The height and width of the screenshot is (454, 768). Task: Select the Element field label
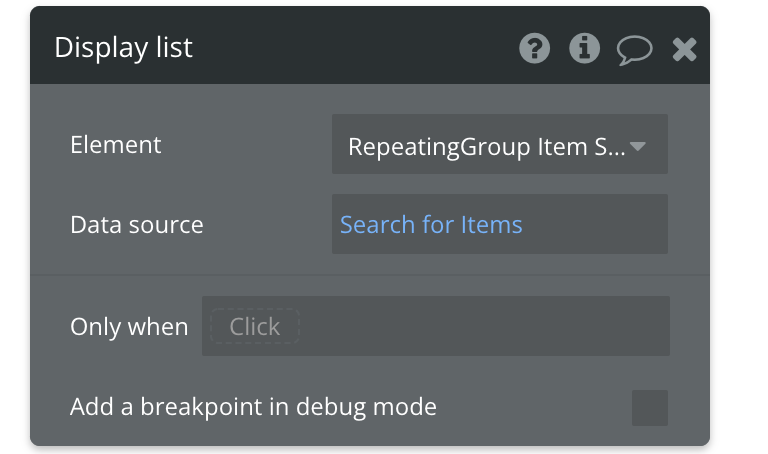click(116, 145)
